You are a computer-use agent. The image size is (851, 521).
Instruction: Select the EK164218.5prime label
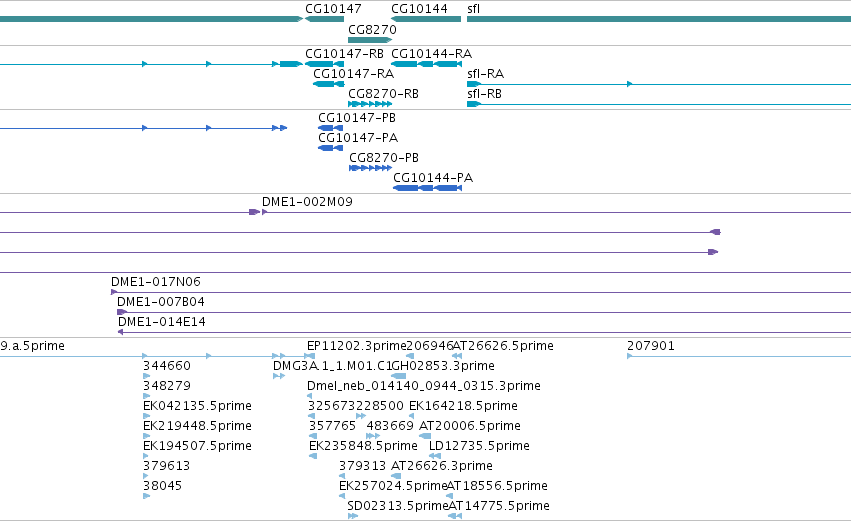(463, 406)
